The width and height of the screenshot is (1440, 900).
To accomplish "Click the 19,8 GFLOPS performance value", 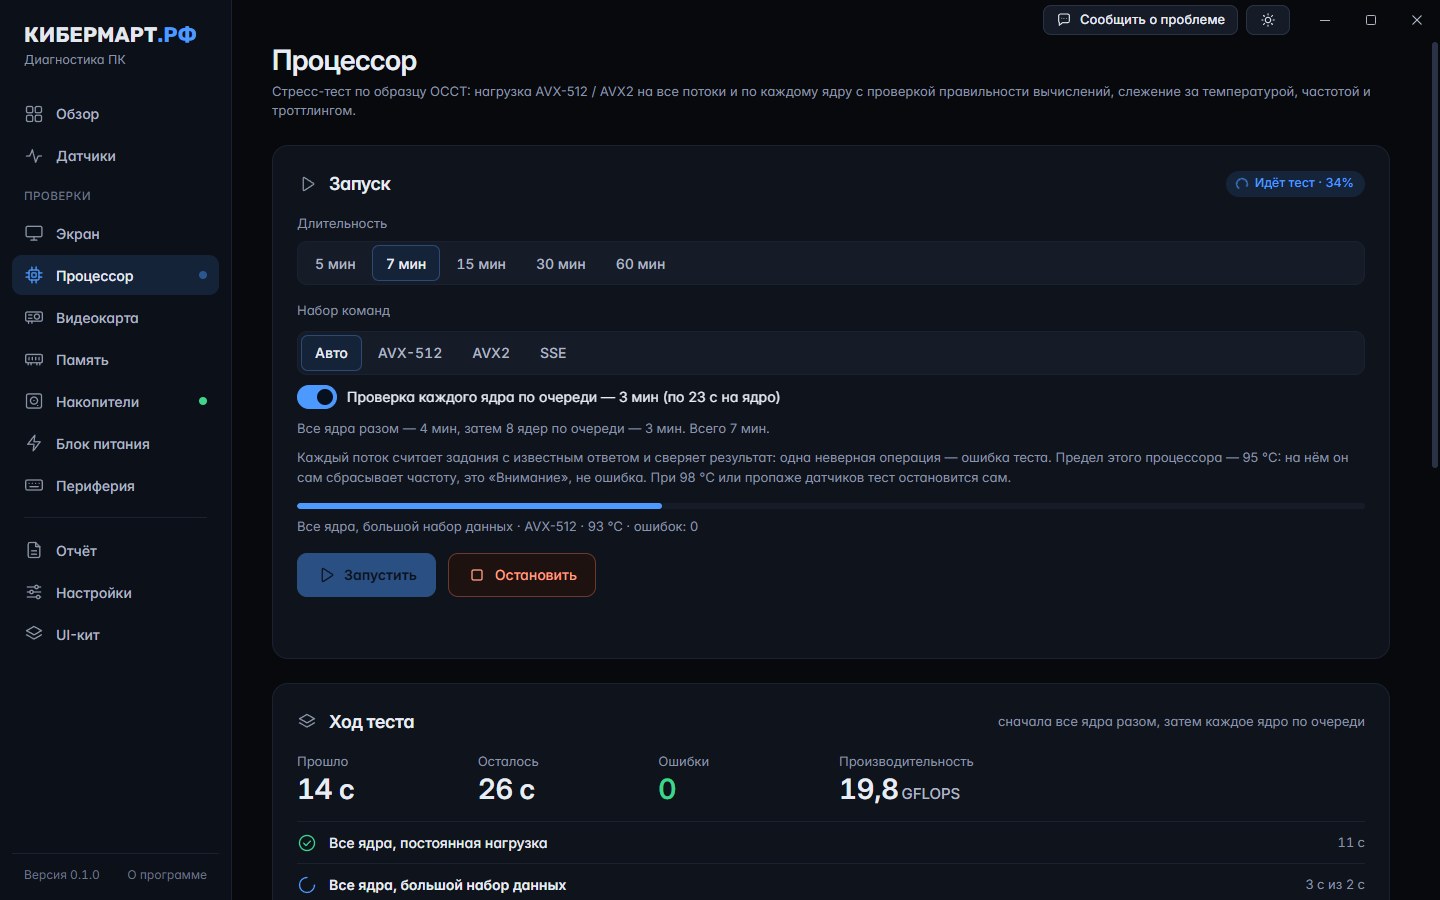I will pos(899,790).
